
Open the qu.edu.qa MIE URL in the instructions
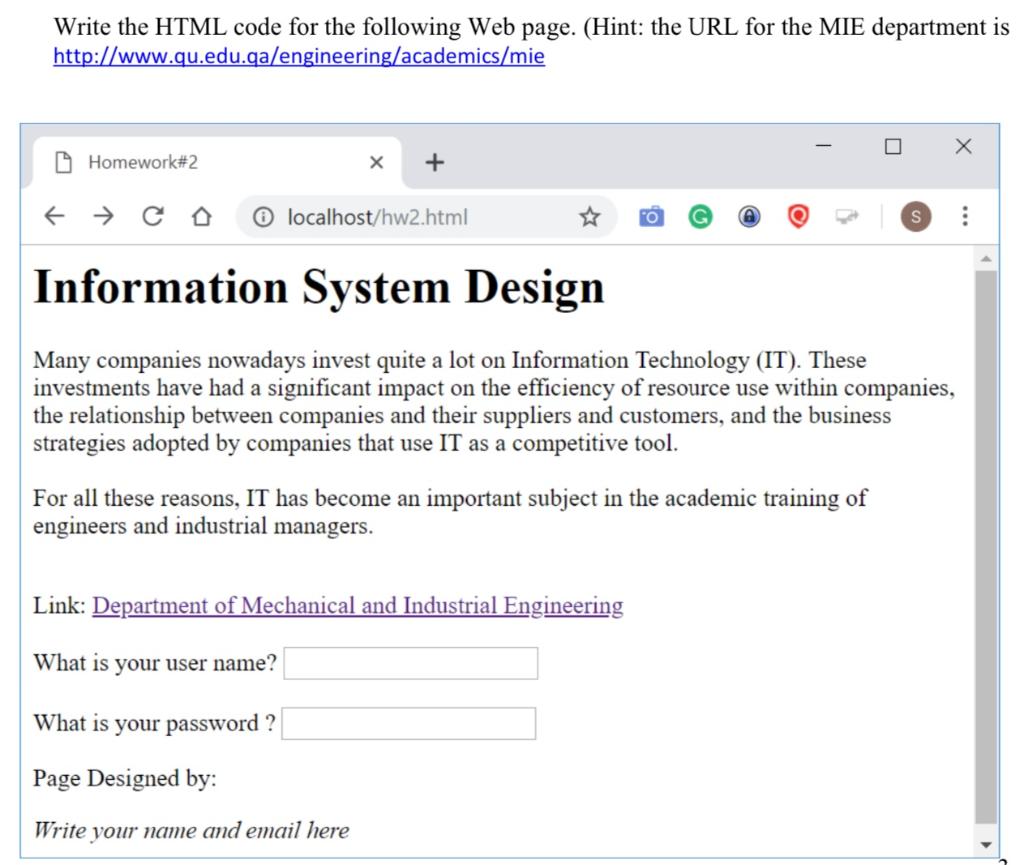[299, 56]
